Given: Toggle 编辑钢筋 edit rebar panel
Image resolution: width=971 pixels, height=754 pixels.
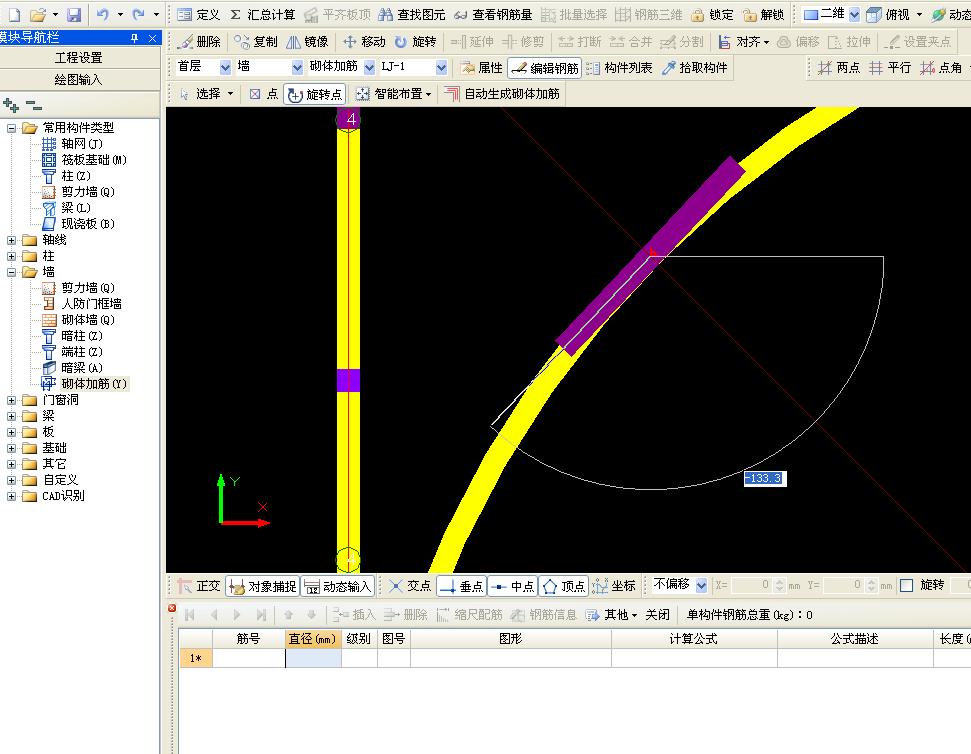Looking at the screenshot, I should tap(544, 67).
